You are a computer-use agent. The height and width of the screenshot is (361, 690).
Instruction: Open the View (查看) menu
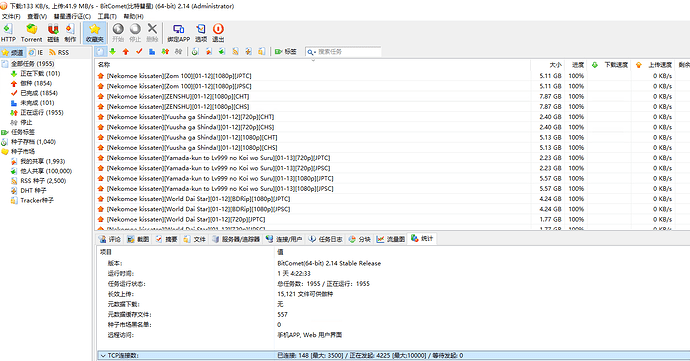[37, 16]
